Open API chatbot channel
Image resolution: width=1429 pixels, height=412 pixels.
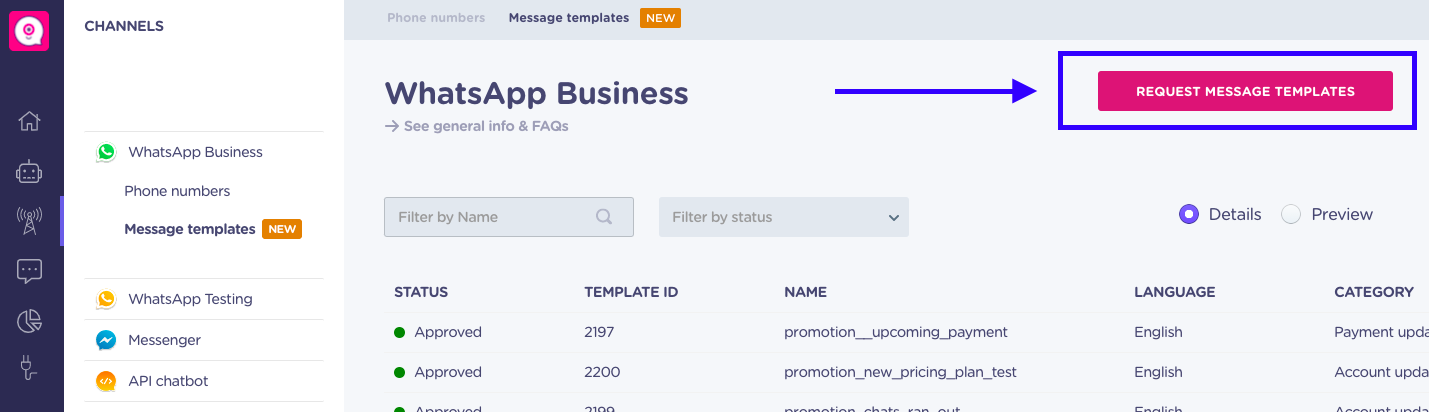click(x=168, y=381)
